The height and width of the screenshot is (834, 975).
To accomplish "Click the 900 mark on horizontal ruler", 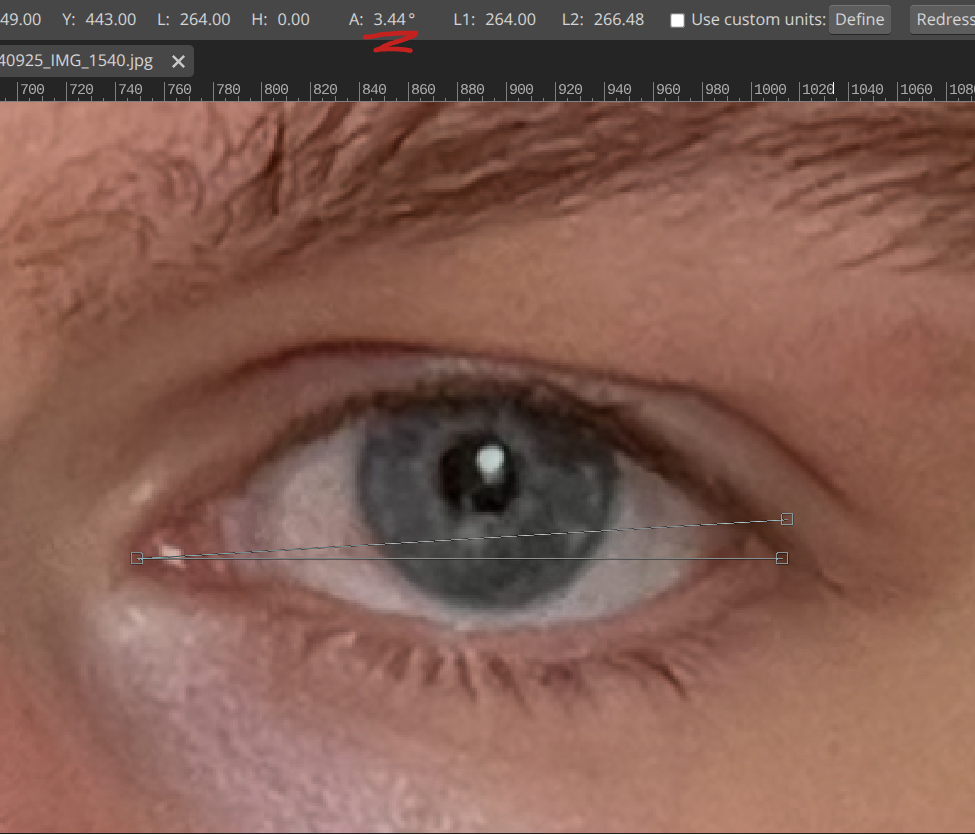I will click(x=520, y=90).
